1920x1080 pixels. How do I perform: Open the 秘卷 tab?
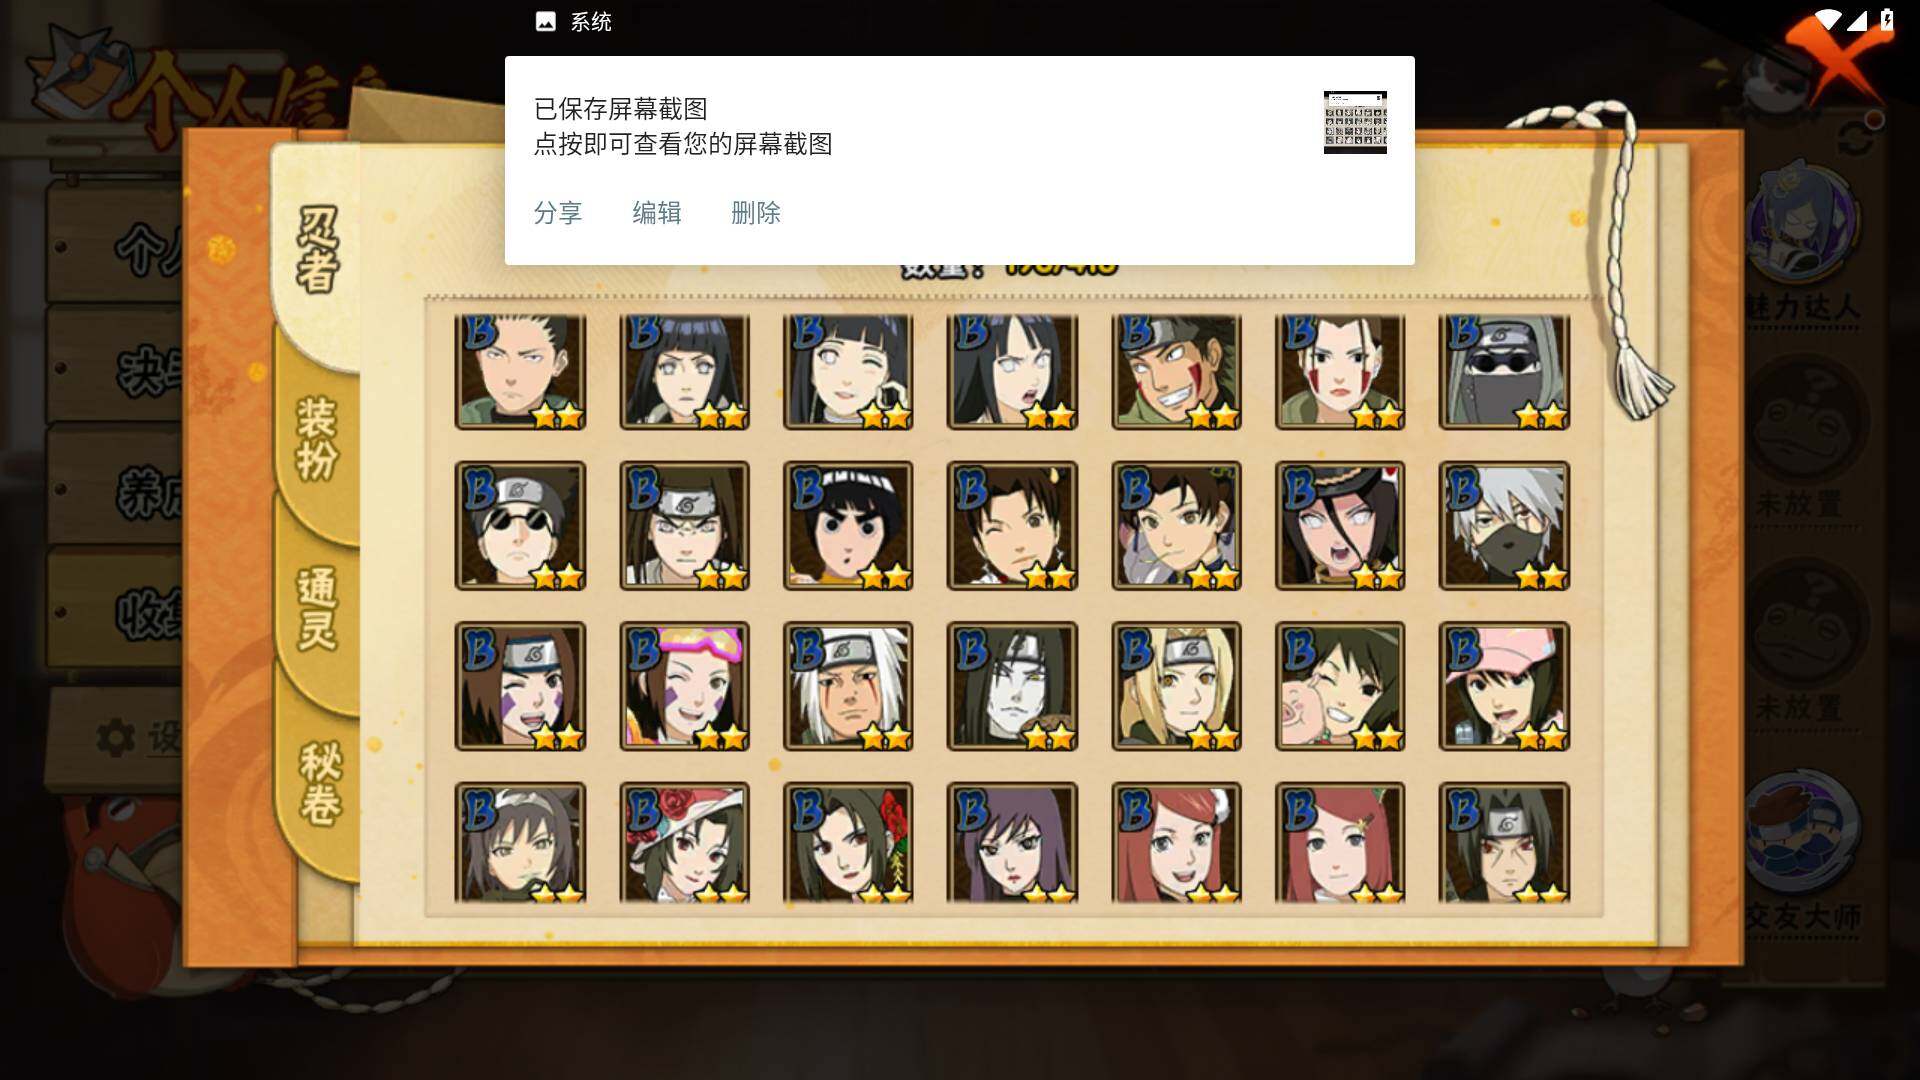(320, 784)
